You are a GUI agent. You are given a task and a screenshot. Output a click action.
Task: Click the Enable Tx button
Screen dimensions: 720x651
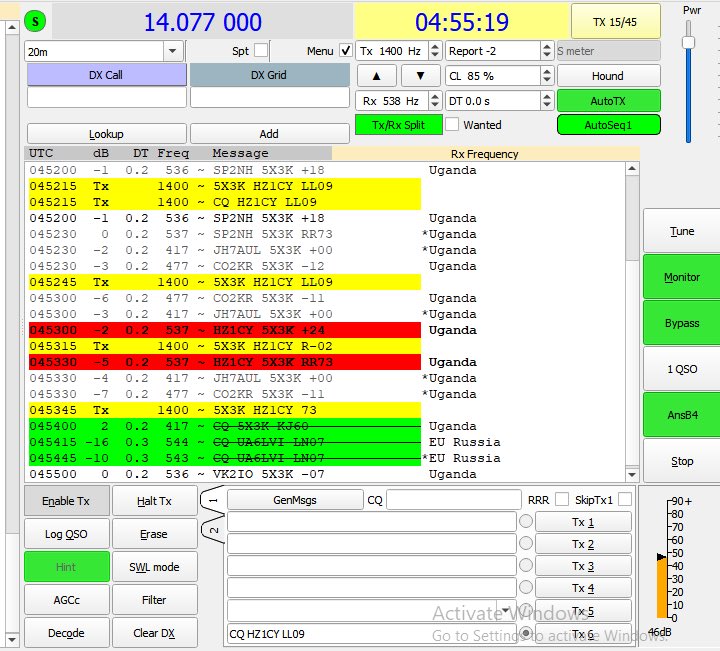pyautogui.click(x=67, y=500)
